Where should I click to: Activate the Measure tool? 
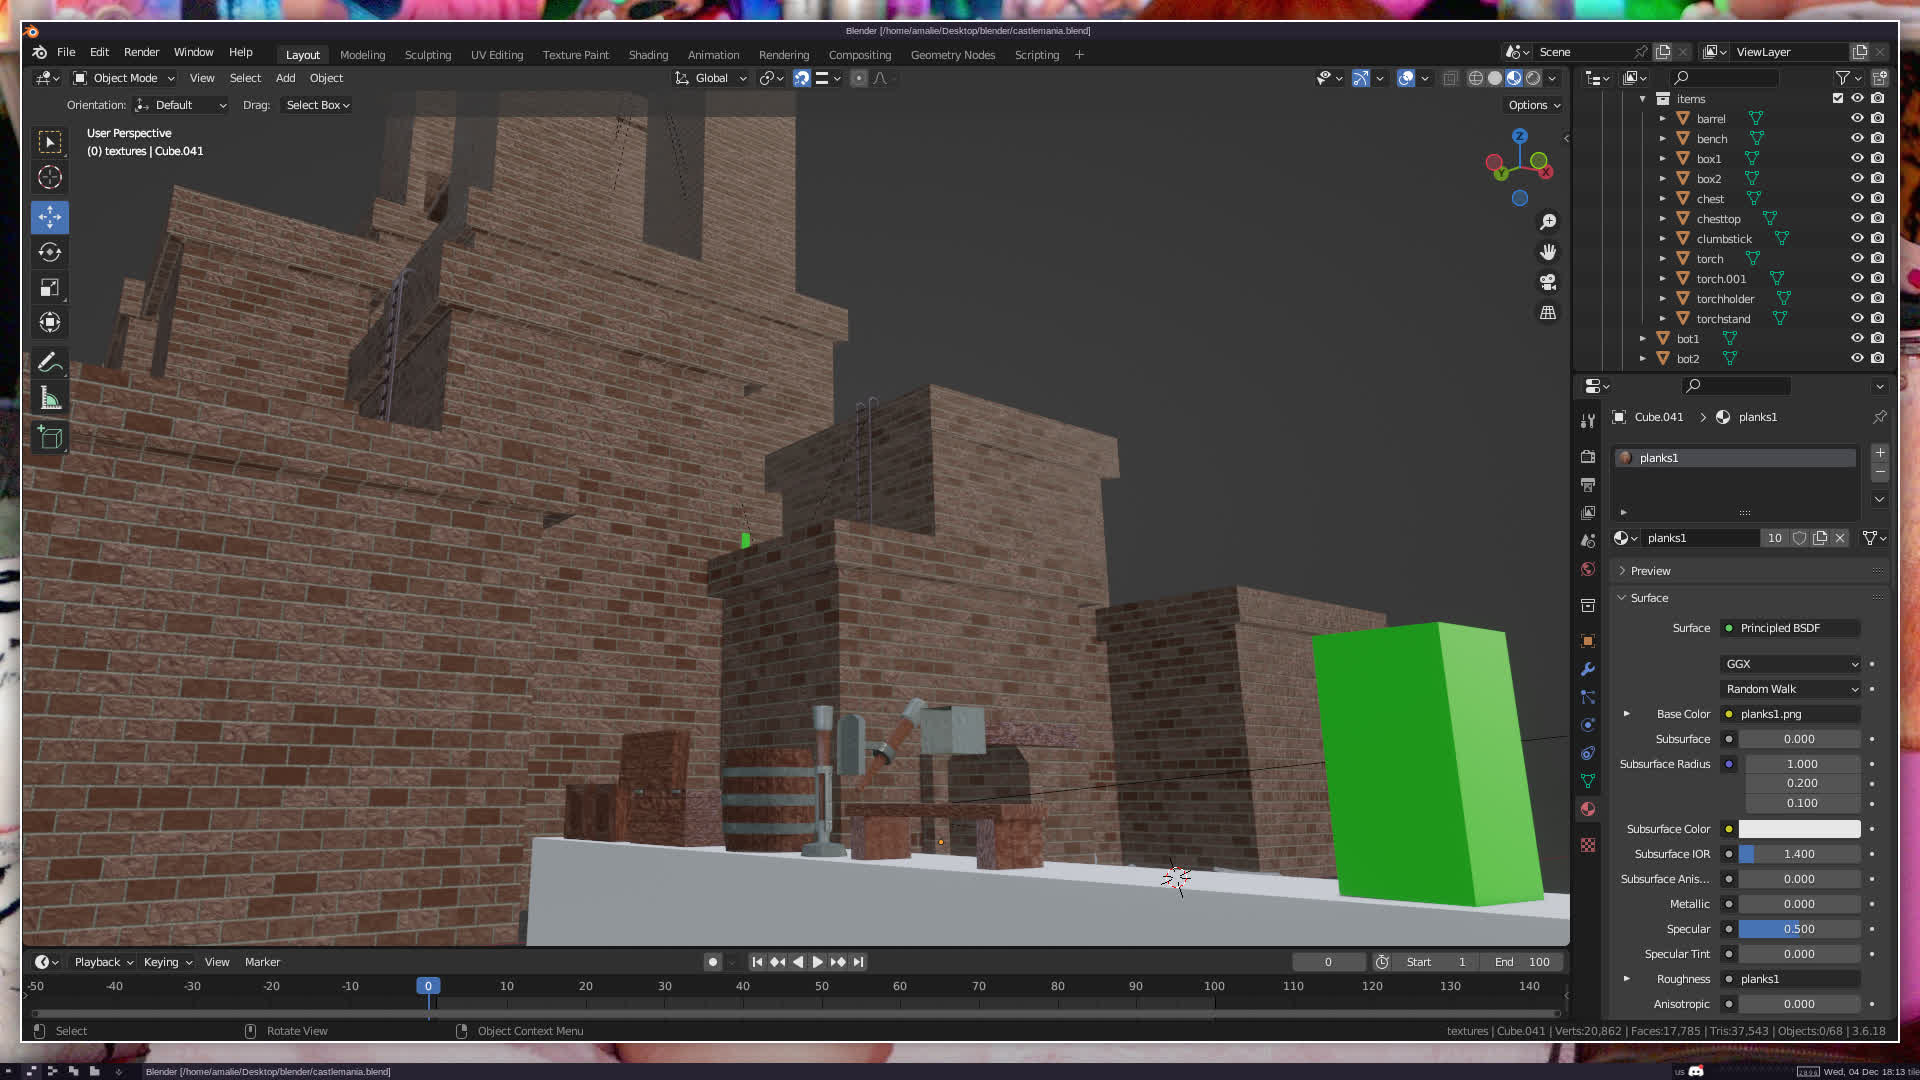pos(50,399)
